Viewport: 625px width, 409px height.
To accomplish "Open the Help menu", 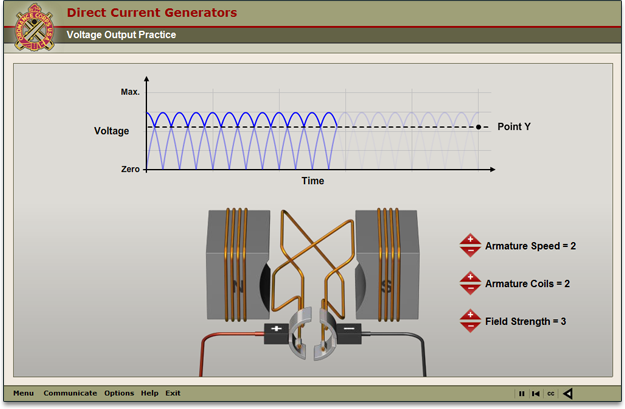I will click(149, 393).
